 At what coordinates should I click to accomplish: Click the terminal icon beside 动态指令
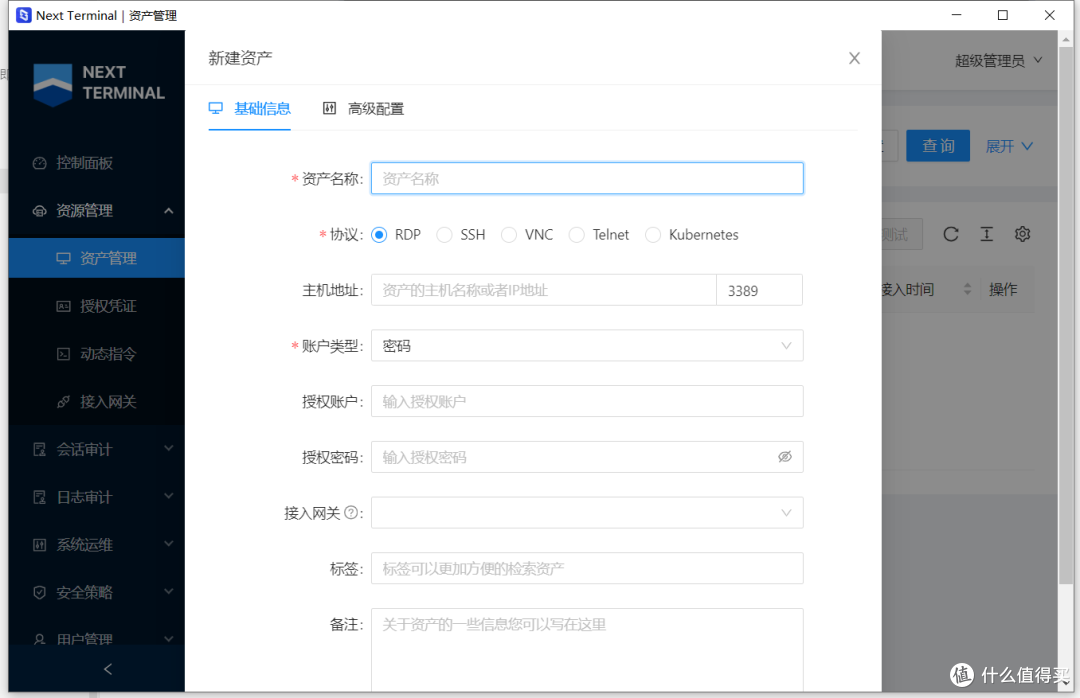(63, 354)
